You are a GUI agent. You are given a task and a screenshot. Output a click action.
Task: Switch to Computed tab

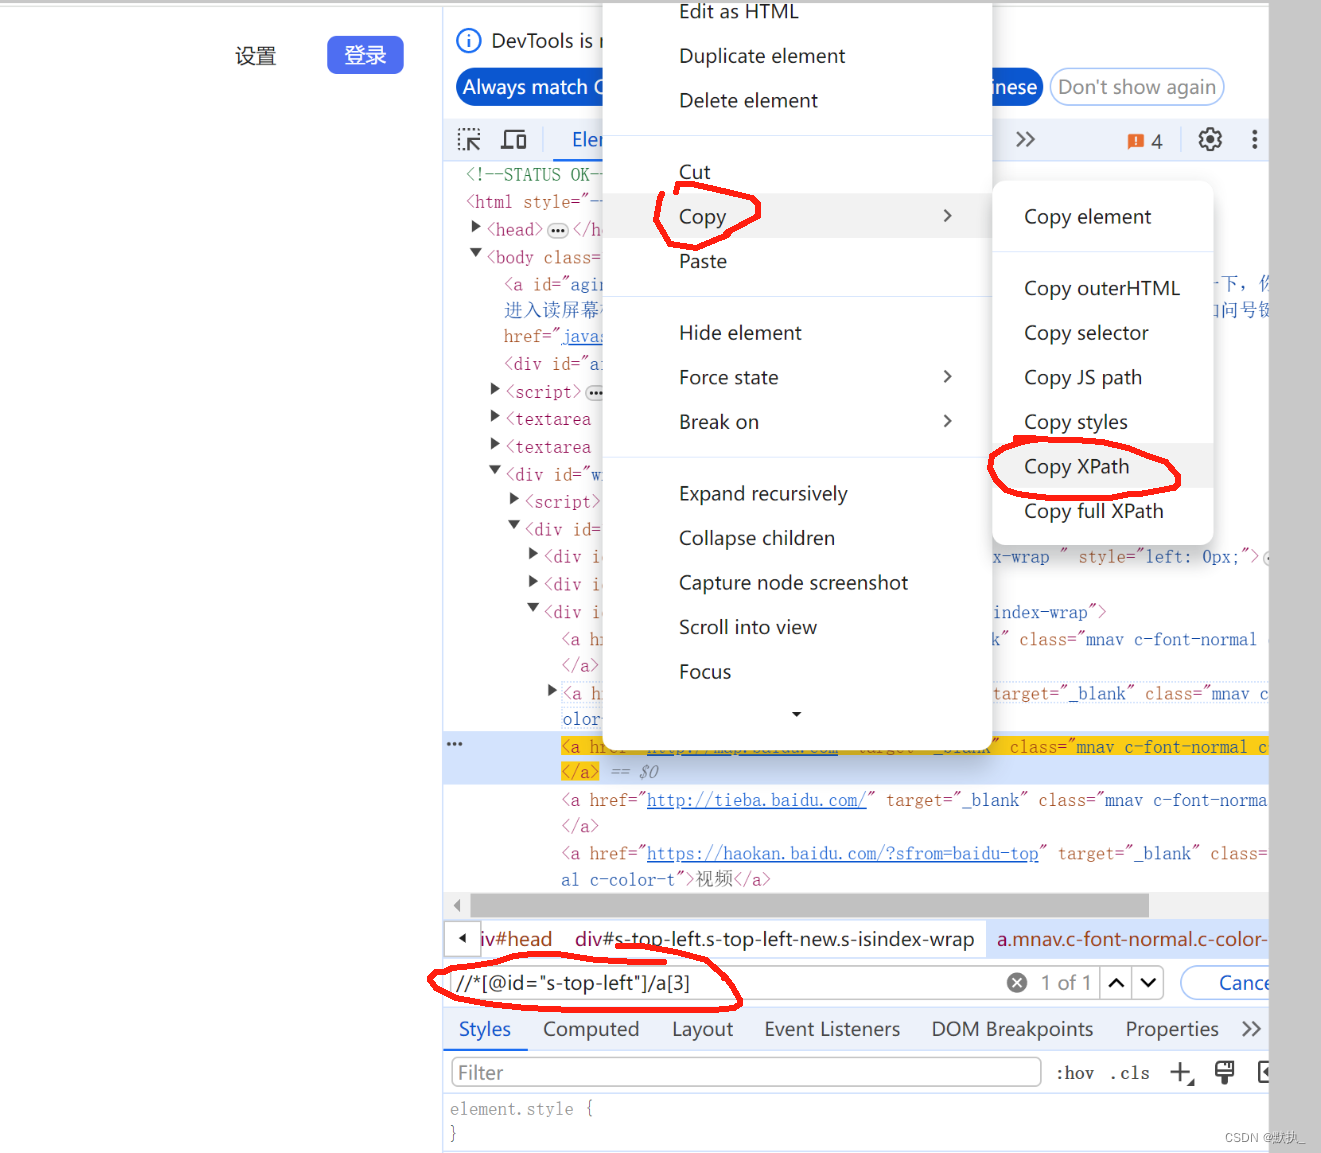click(591, 1029)
